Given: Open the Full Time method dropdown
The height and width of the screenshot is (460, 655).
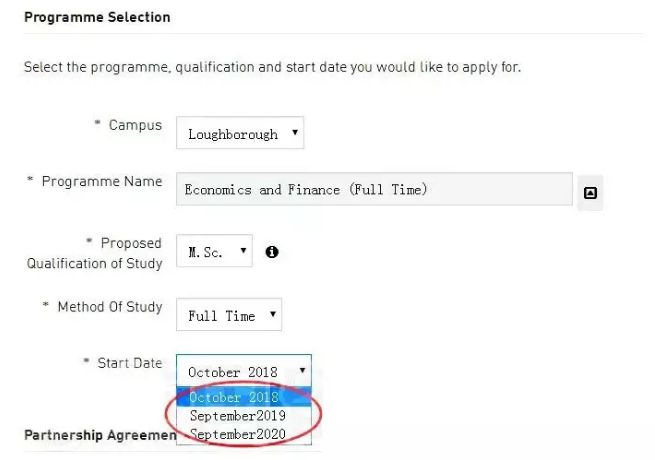Looking at the screenshot, I should pyautogui.click(x=229, y=315).
